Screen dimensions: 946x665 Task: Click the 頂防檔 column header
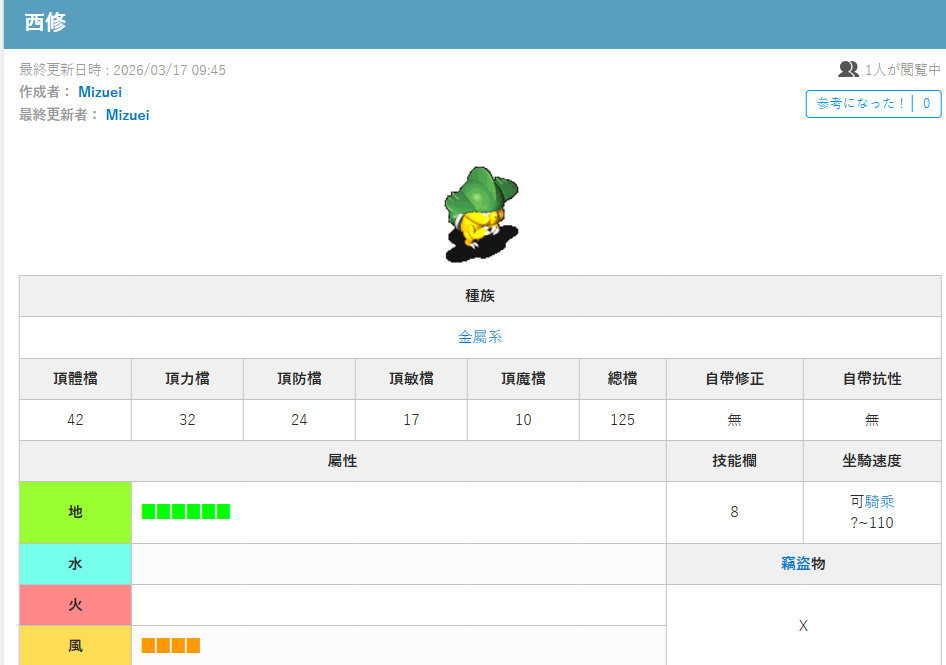pyautogui.click(x=299, y=379)
